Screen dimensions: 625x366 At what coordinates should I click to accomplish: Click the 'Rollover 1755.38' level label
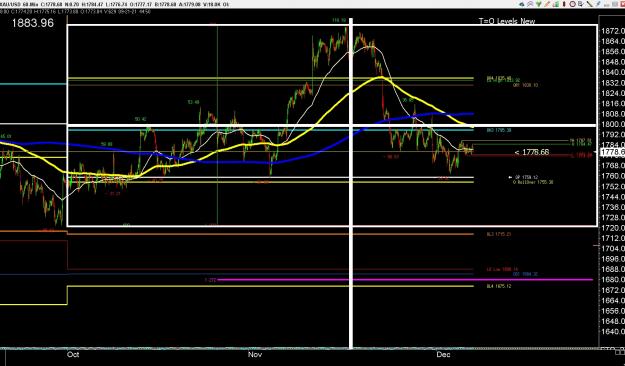[x=533, y=182]
